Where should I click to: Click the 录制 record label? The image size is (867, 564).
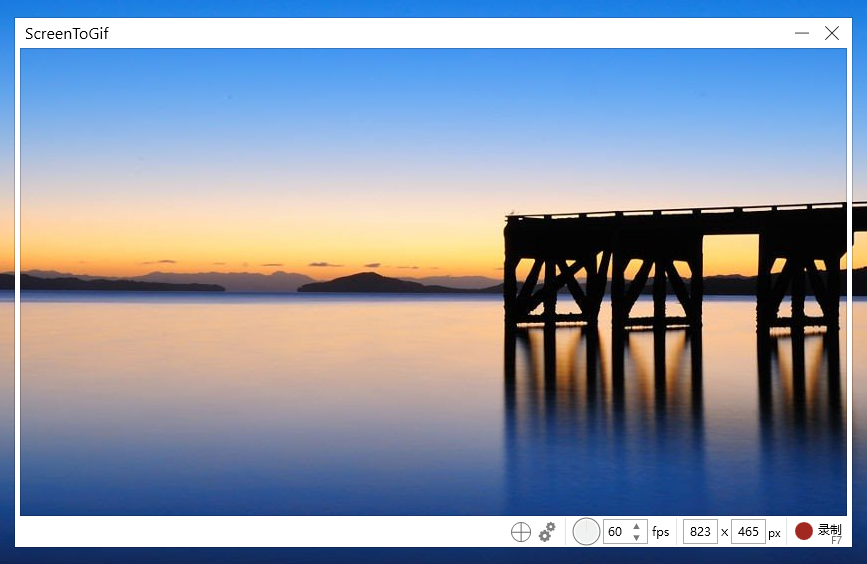829,530
